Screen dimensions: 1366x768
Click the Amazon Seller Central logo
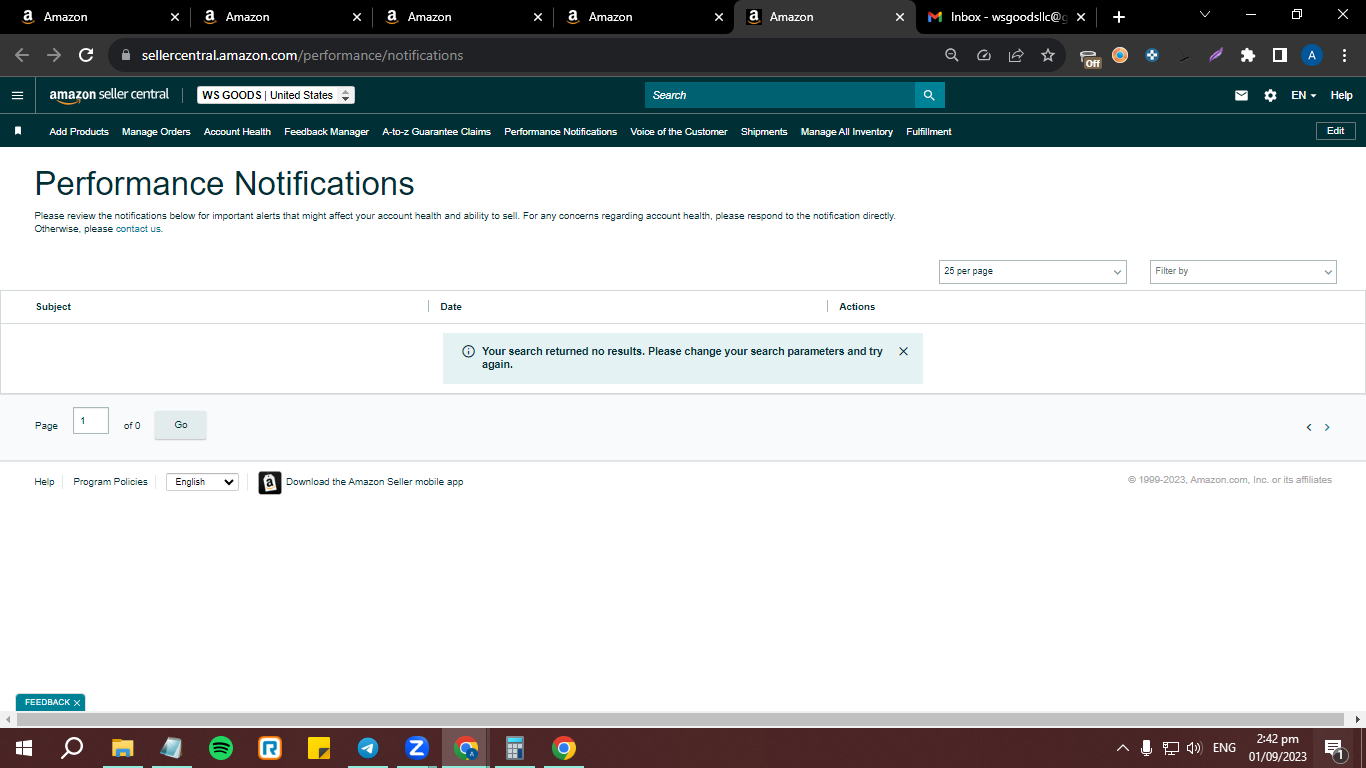pyautogui.click(x=109, y=95)
